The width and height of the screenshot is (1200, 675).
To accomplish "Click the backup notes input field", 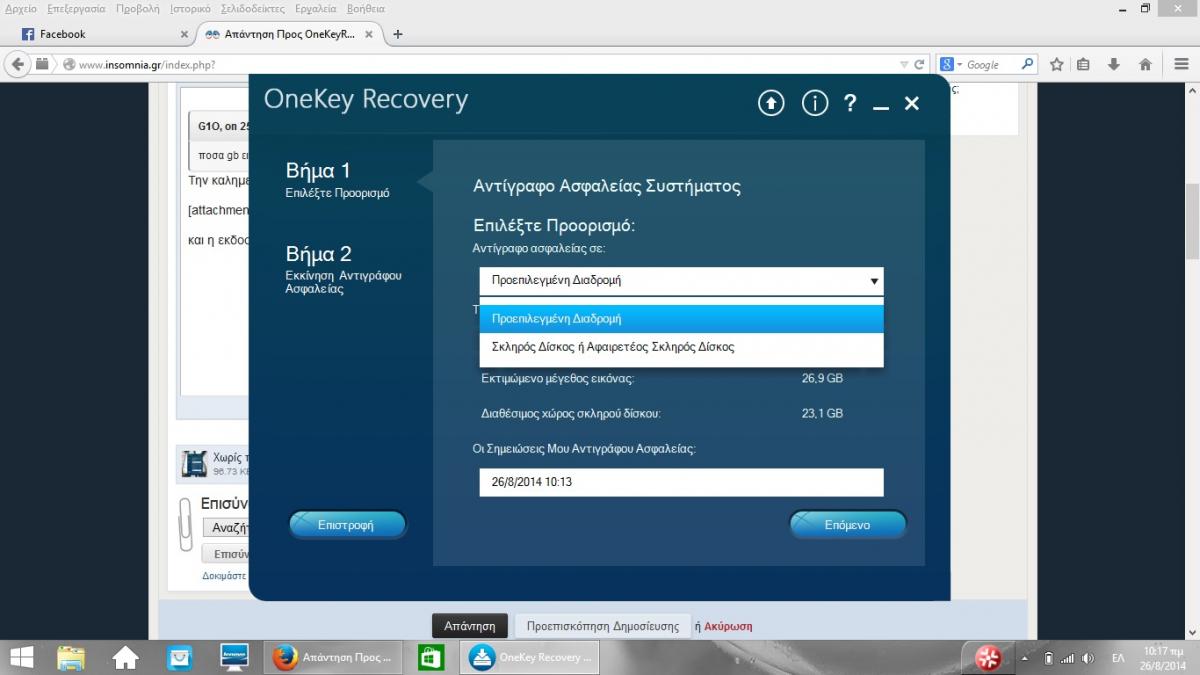I will click(681, 482).
